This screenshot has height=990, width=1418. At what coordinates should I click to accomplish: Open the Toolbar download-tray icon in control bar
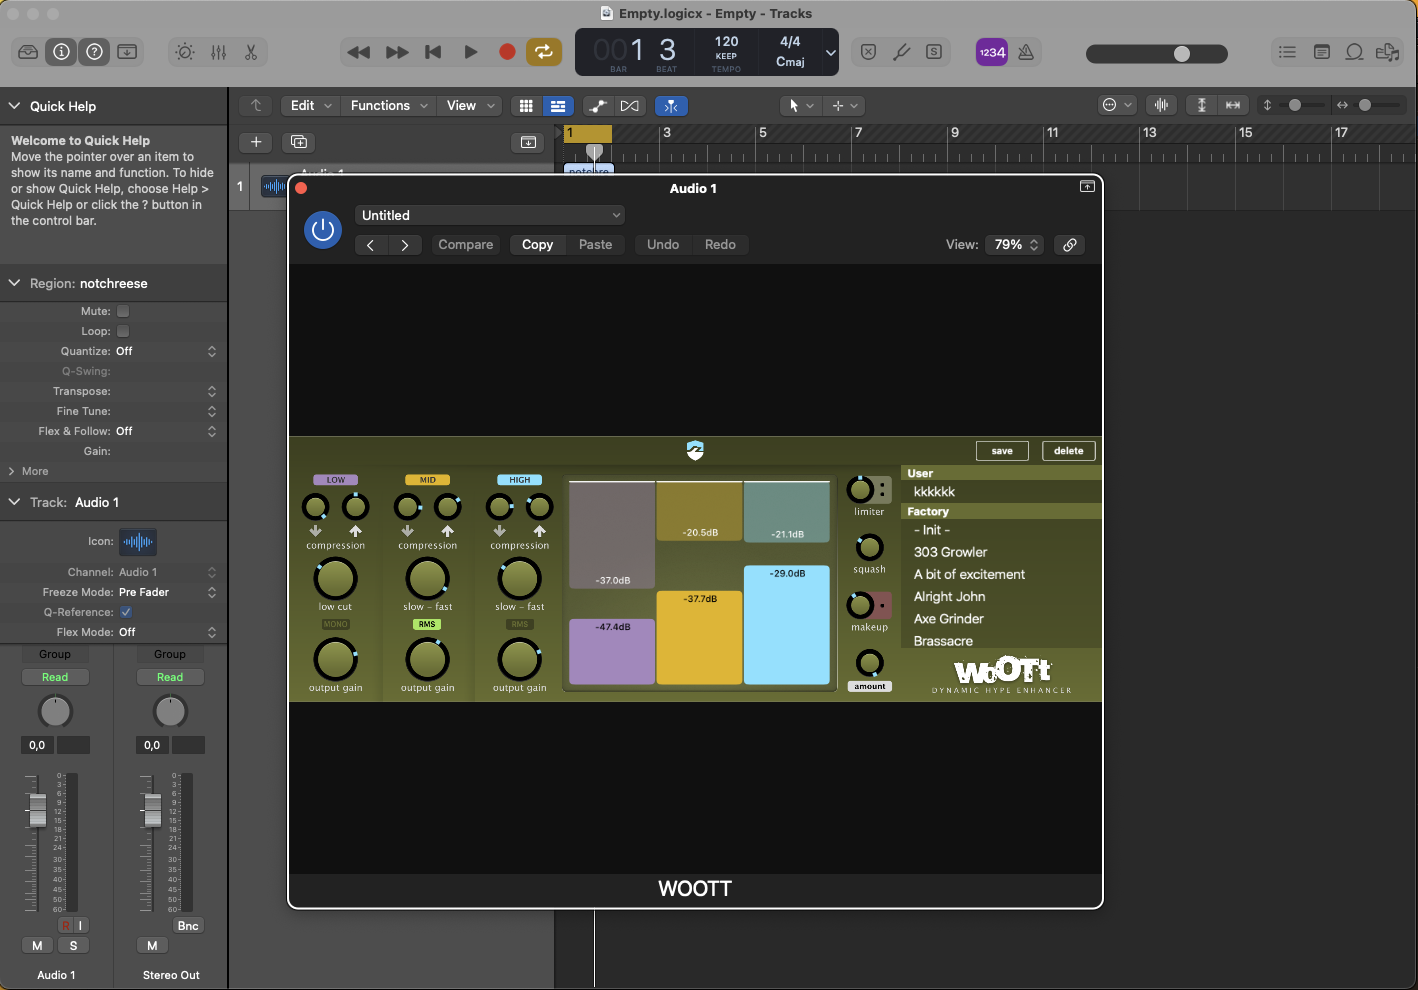click(127, 52)
